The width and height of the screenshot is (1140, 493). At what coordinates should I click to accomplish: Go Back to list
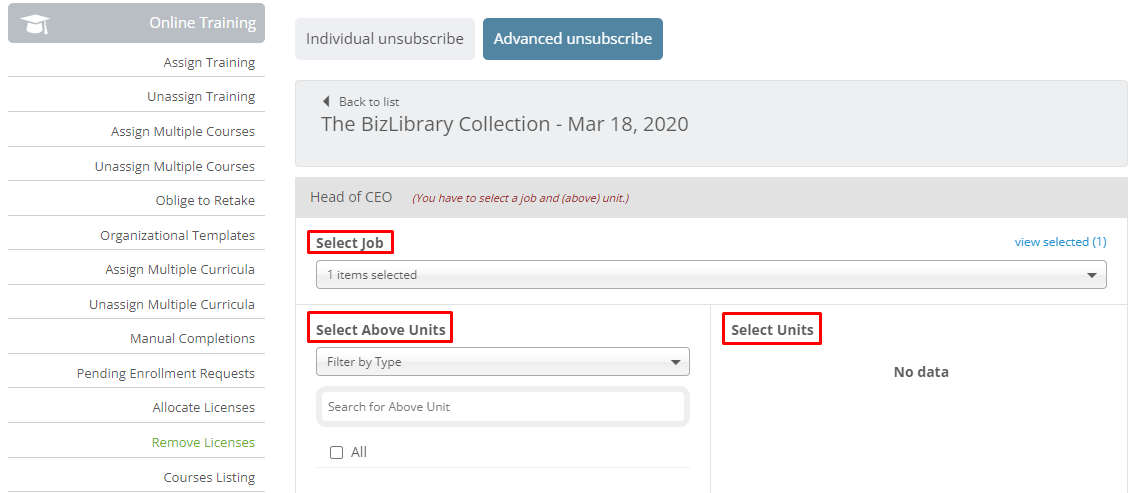369,102
